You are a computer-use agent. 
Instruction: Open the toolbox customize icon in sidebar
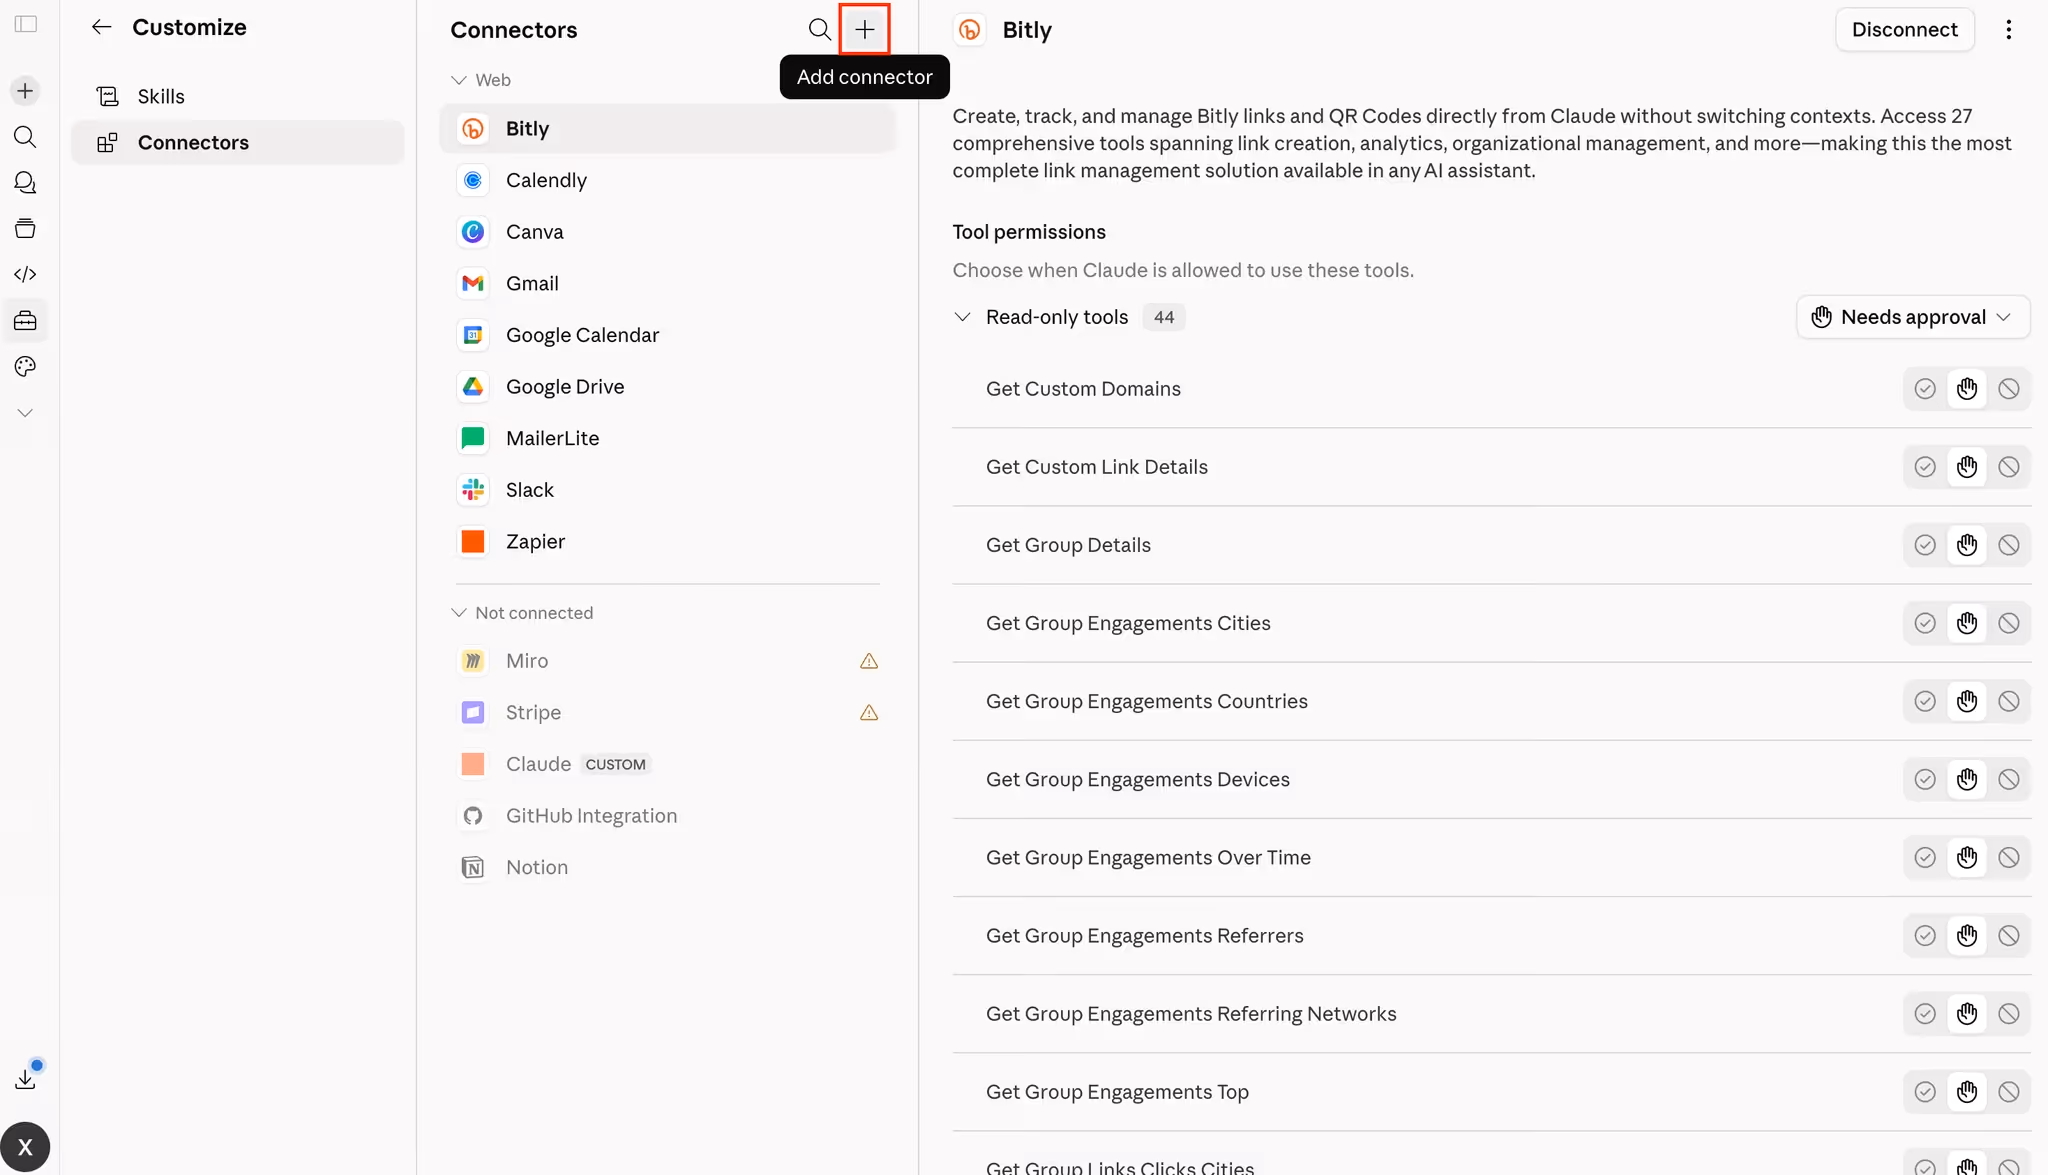[x=25, y=321]
